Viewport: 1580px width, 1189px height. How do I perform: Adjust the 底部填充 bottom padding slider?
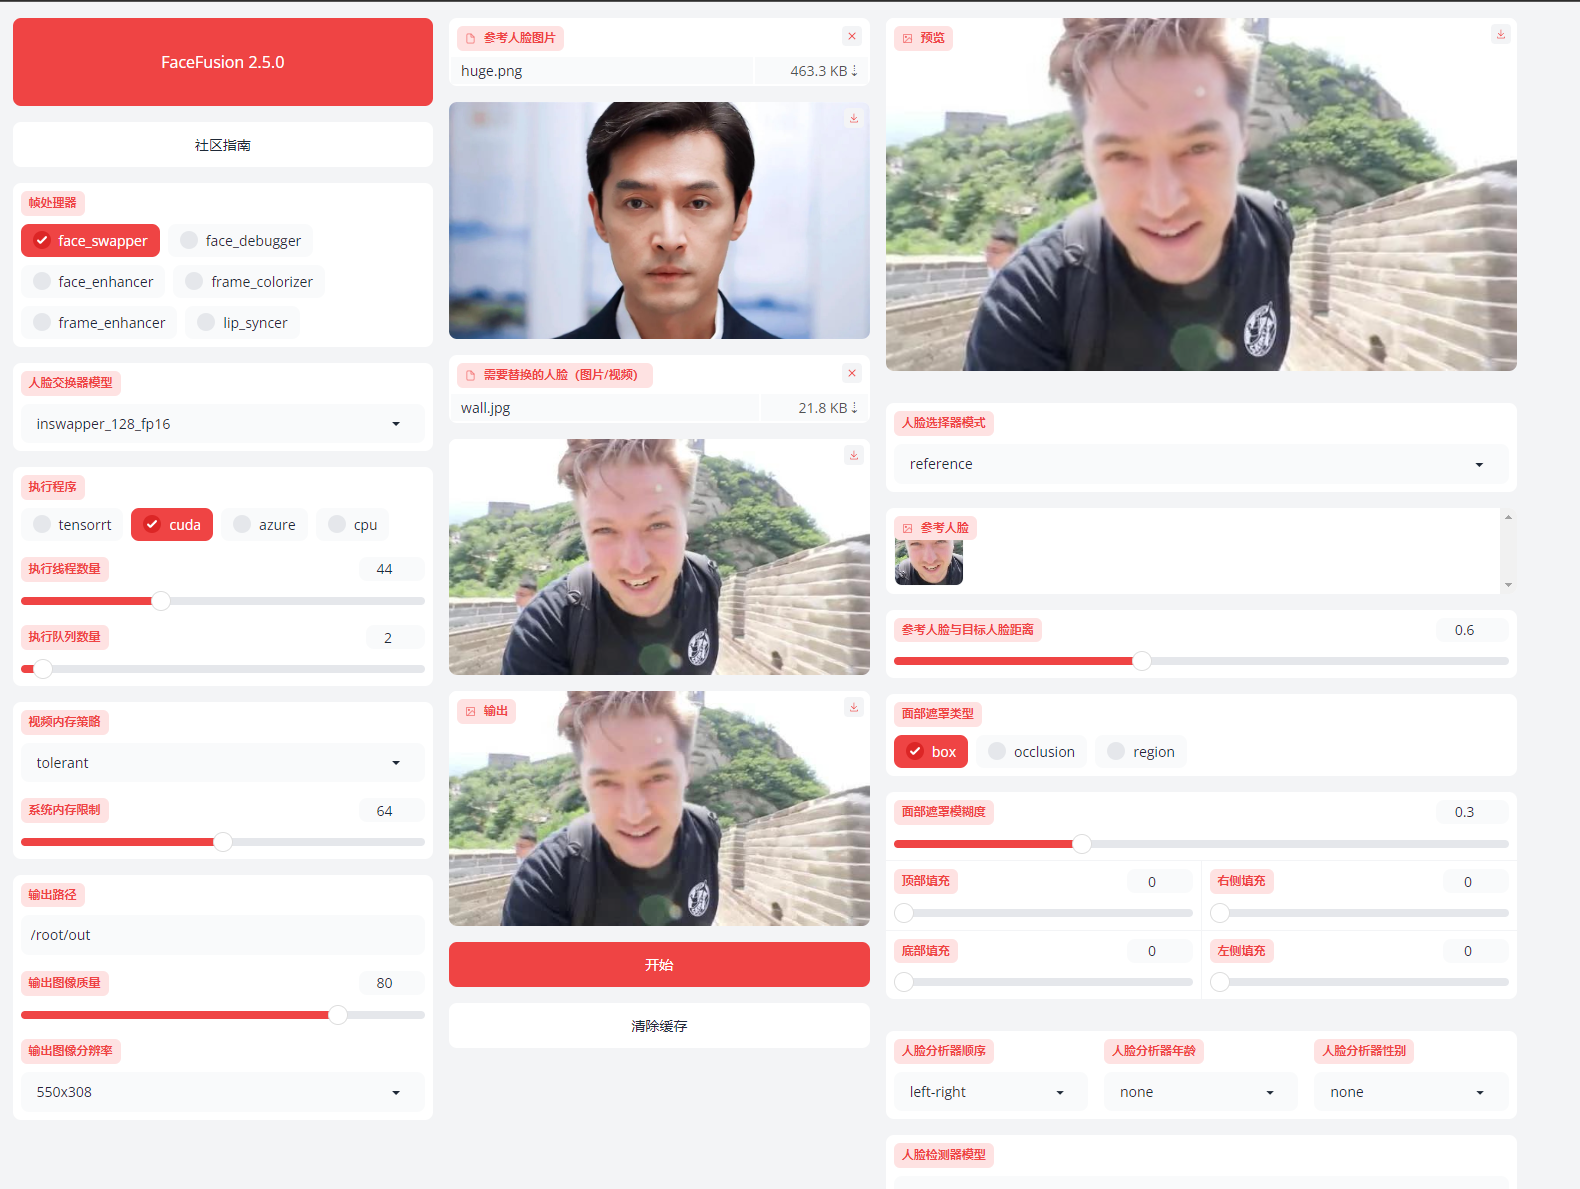pyautogui.click(x=1043, y=982)
